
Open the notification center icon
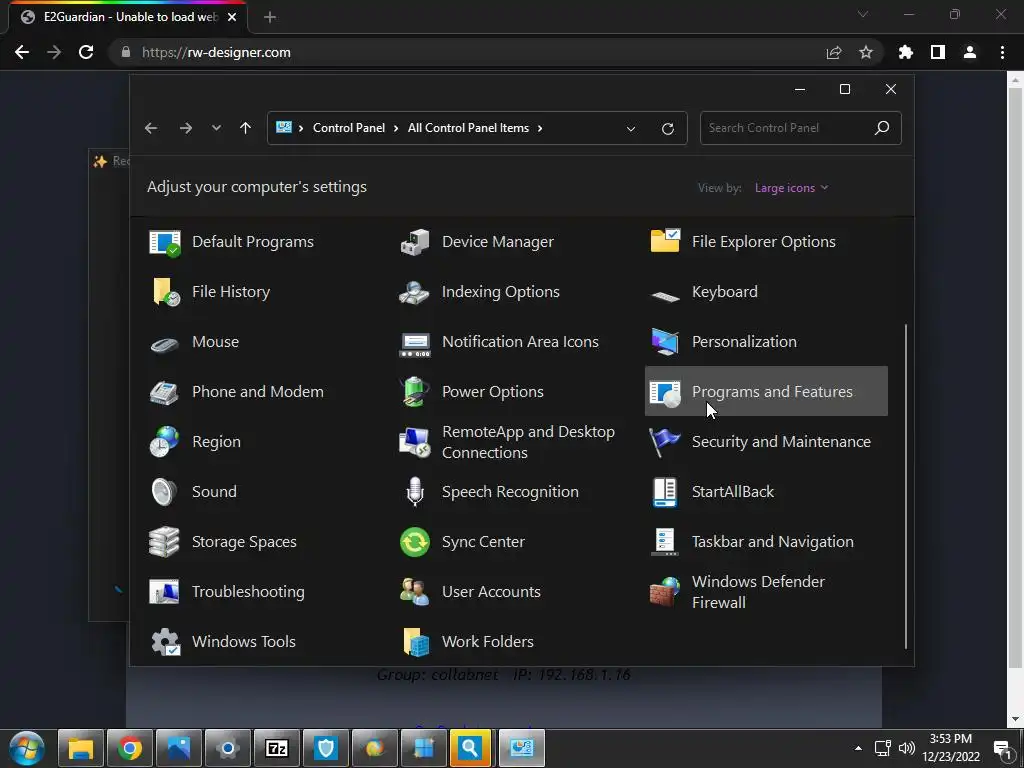1002,749
